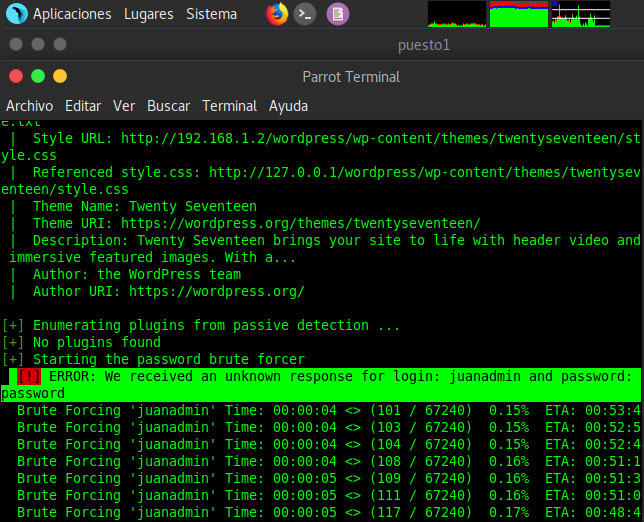This screenshot has height=522, width=644.
Task: Open the purple text editor launcher
Action: click(338, 14)
